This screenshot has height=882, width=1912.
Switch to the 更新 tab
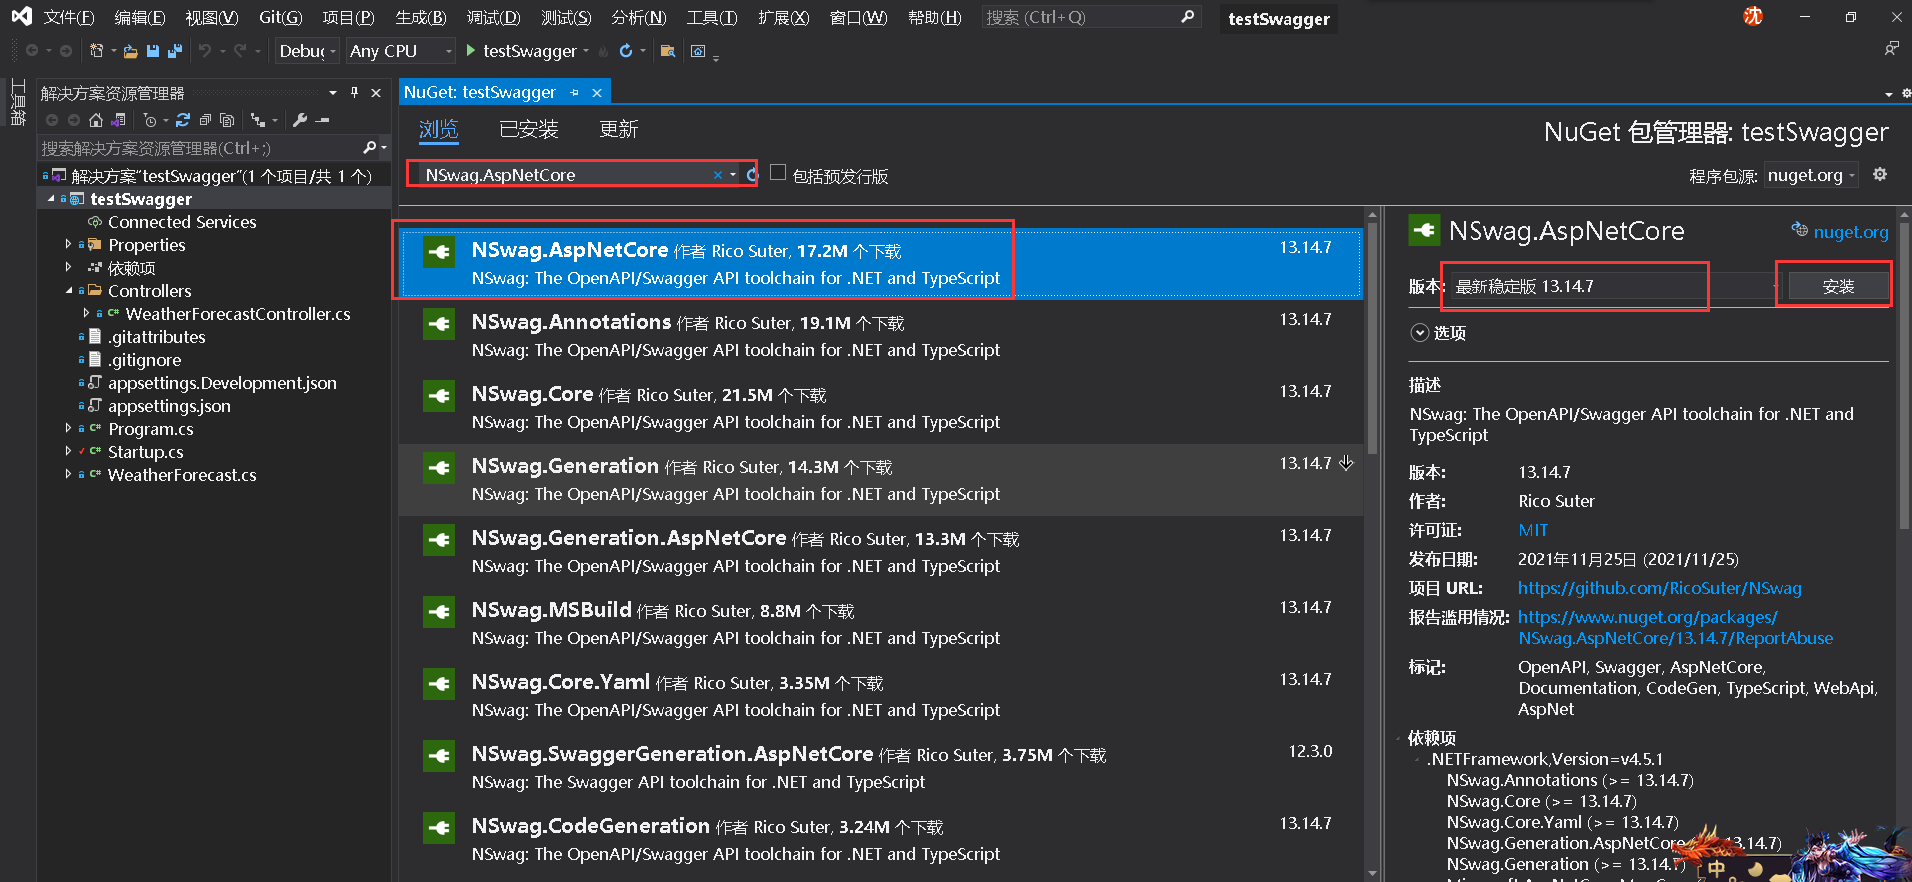pos(618,129)
